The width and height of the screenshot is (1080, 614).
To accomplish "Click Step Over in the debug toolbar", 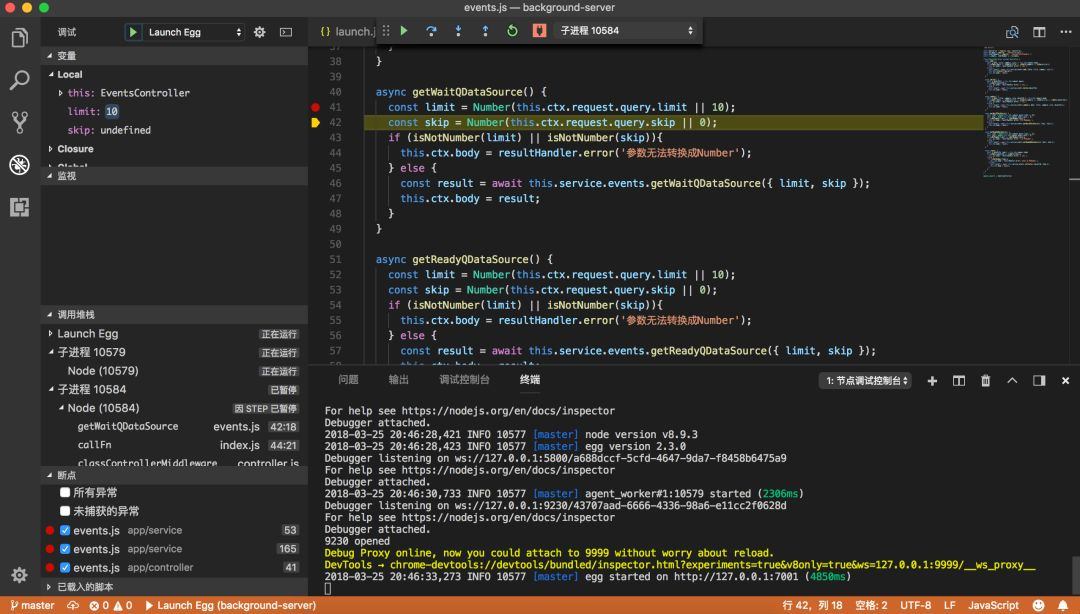I will pyautogui.click(x=431, y=31).
